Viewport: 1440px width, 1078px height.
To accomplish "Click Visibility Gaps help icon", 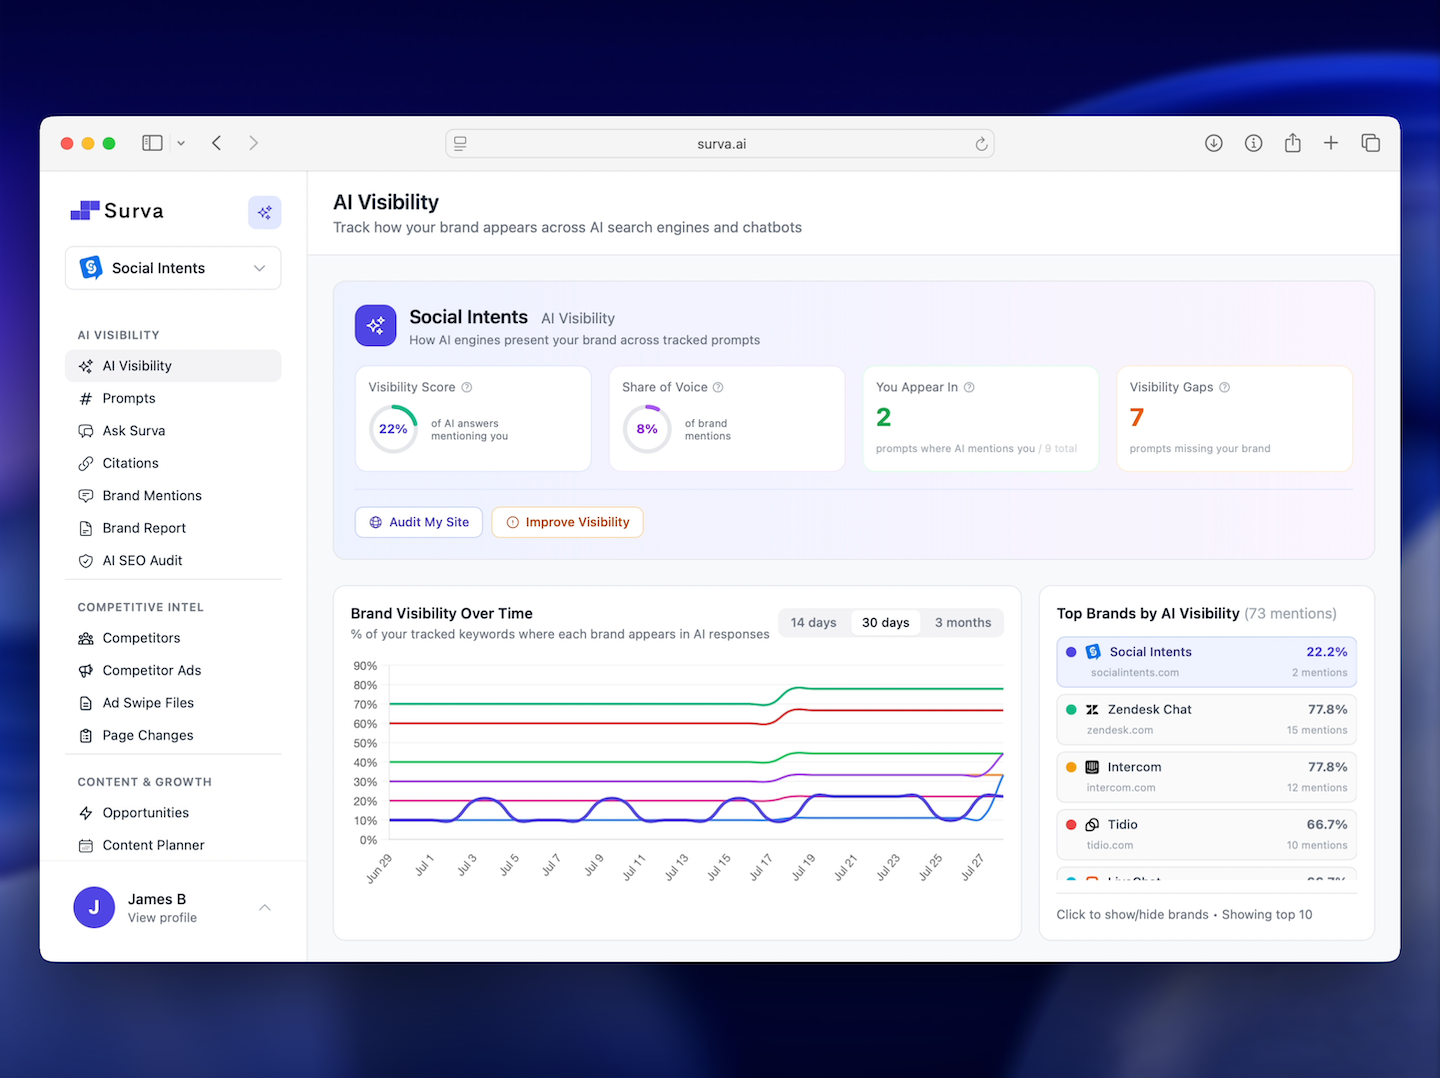I will 1225,387.
